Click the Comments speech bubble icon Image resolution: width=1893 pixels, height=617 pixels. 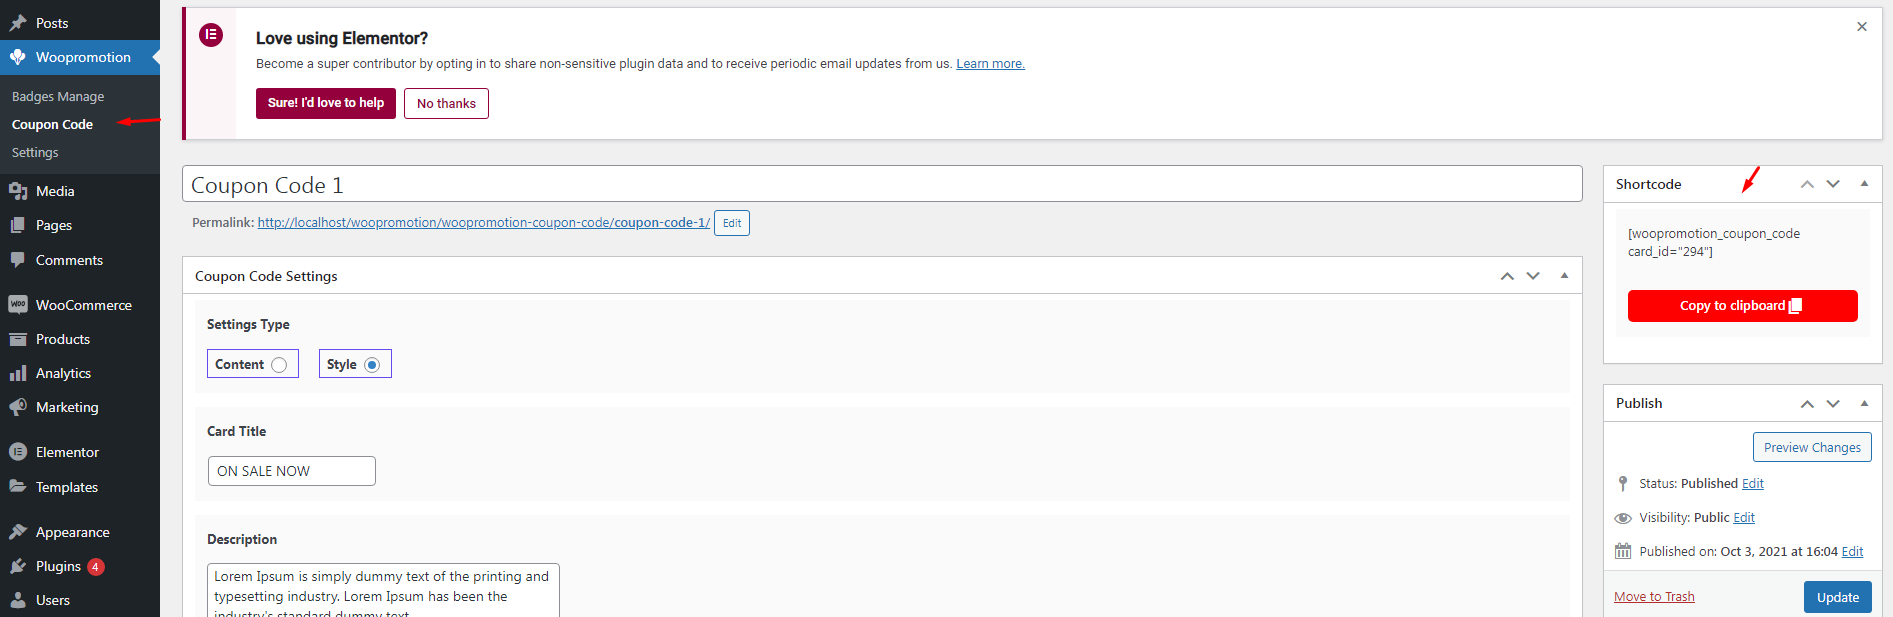pos(18,260)
